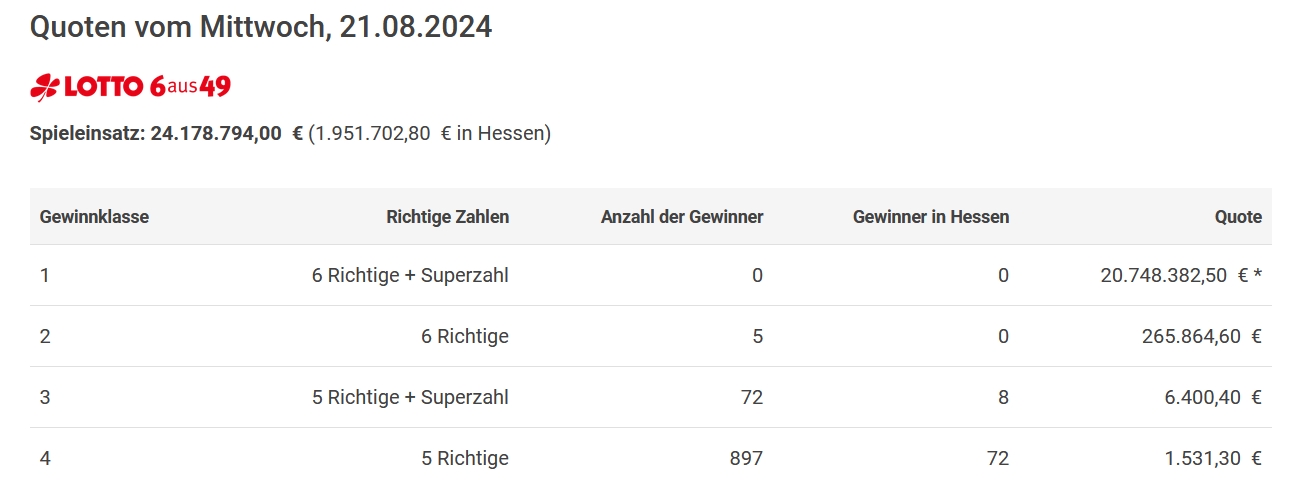Click the heading Quoten vom Mittwoch, 21.08.2024
The image size is (1289, 482).
(261, 27)
